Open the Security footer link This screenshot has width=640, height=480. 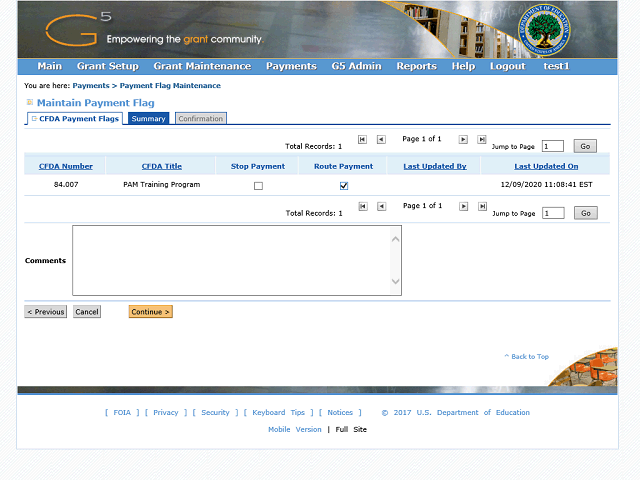[x=216, y=413]
